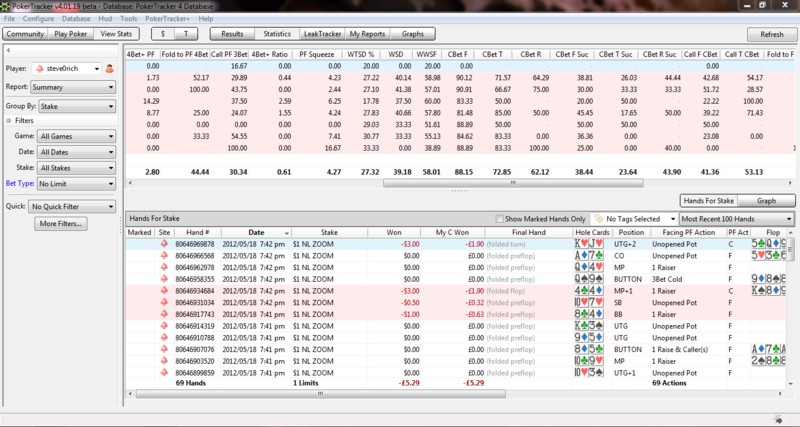Click the Refresh button

point(771,35)
